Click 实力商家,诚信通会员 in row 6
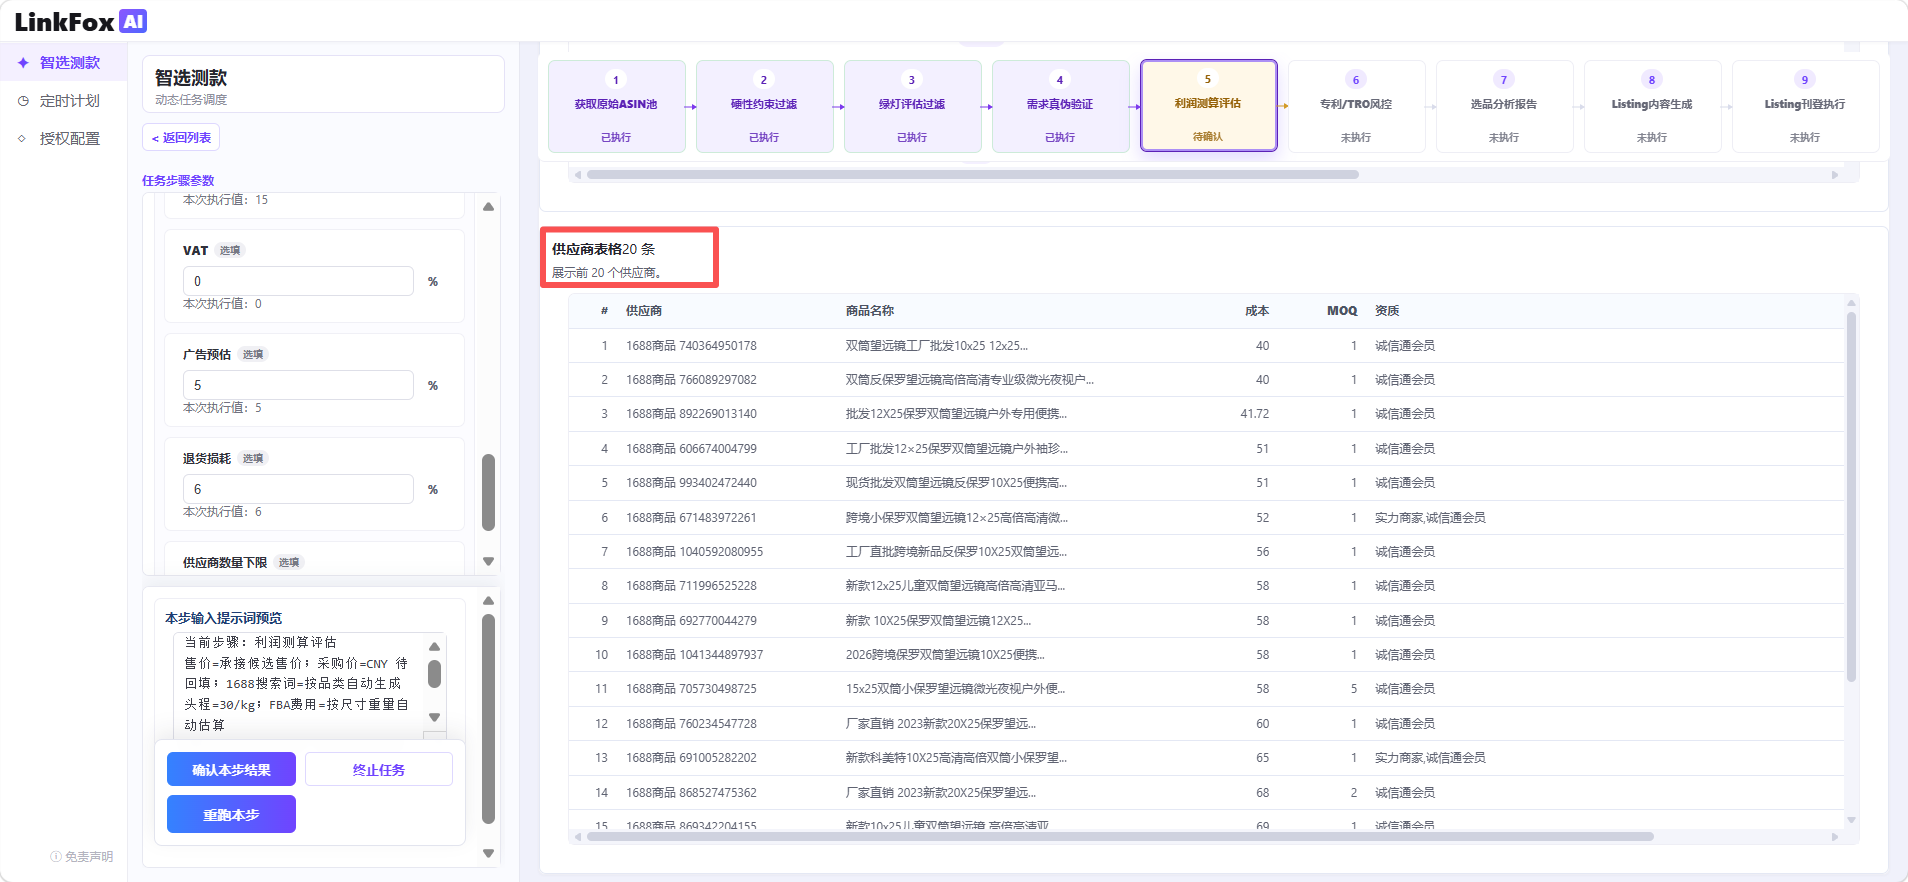Image resolution: width=1908 pixels, height=882 pixels. coord(1430,518)
